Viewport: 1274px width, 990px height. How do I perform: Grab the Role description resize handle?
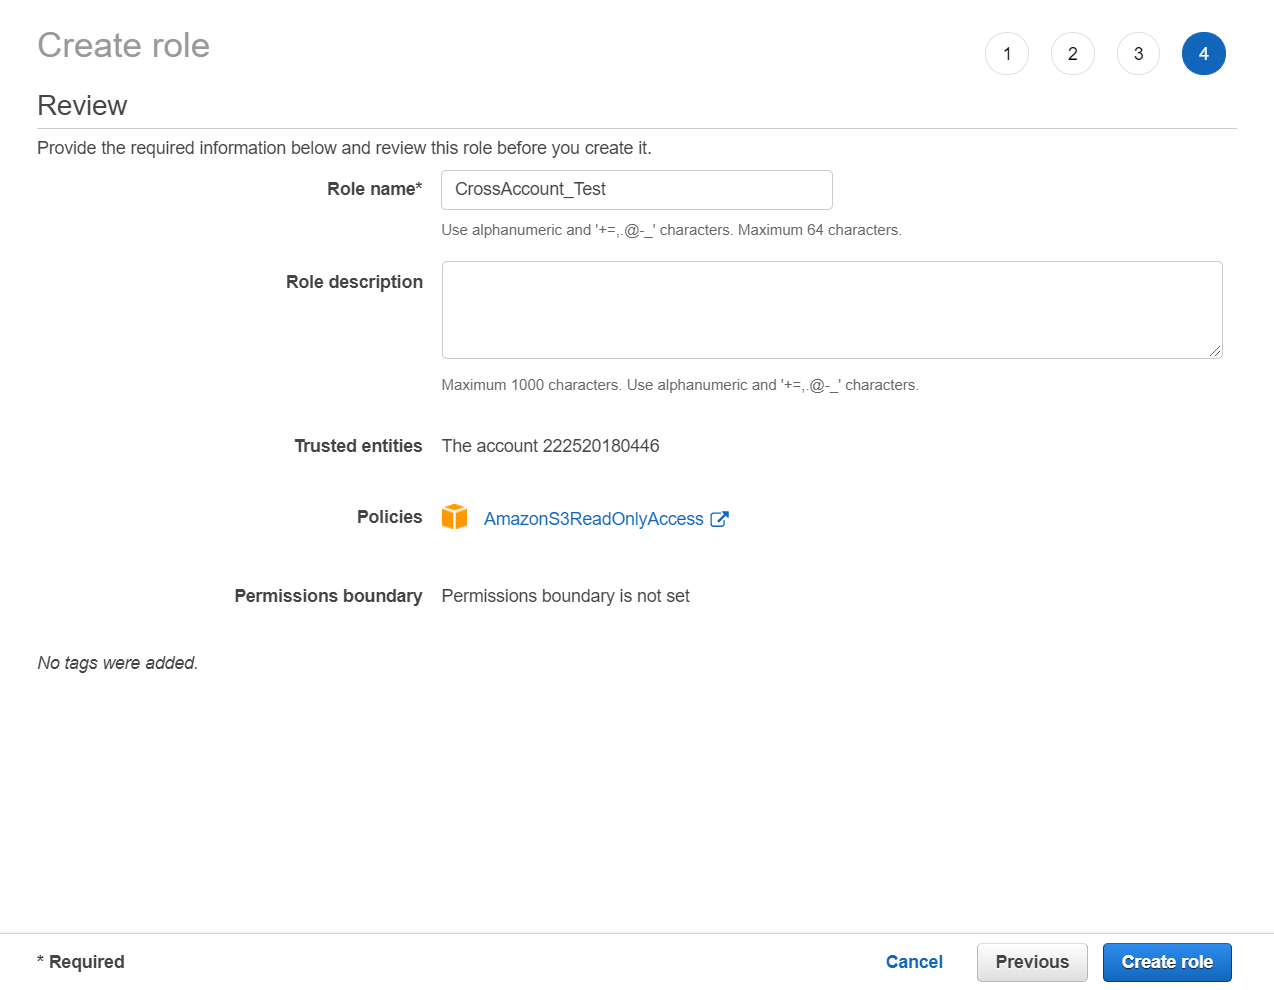click(1214, 350)
